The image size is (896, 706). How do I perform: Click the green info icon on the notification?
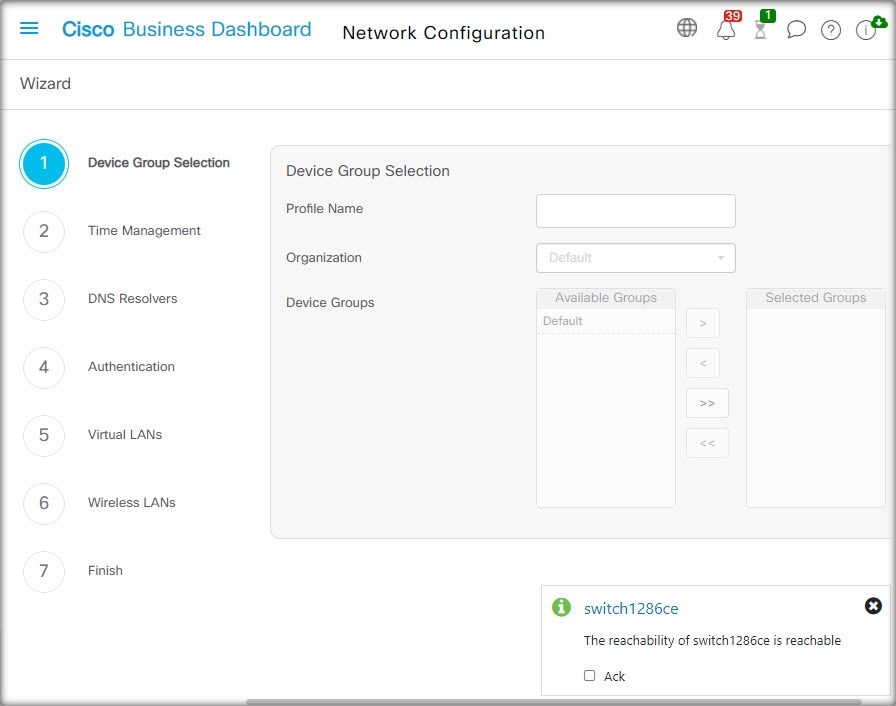click(562, 607)
